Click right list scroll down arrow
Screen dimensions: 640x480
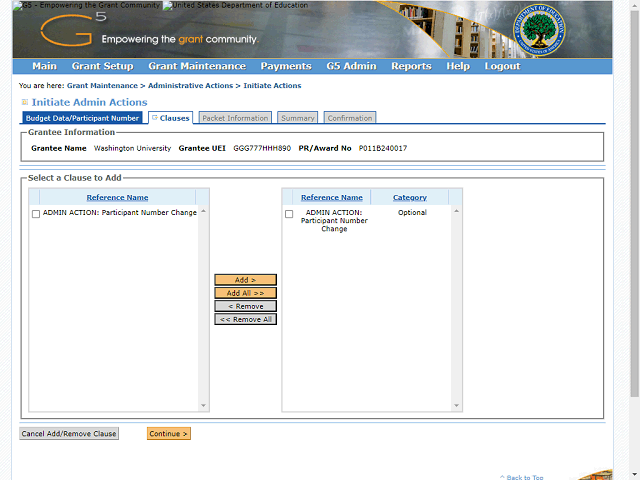tap(456, 405)
